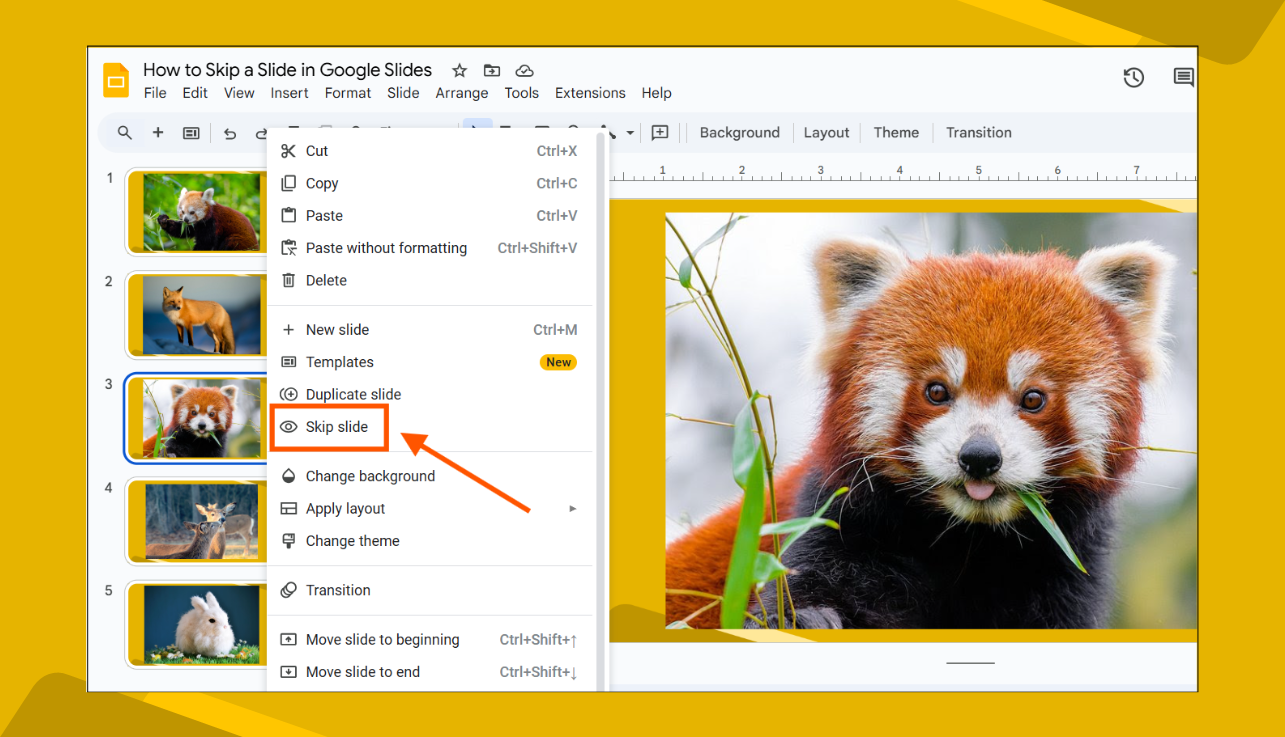This screenshot has height=737, width=1285.
Task: Open the comments panel icon
Action: tap(1183, 76)
